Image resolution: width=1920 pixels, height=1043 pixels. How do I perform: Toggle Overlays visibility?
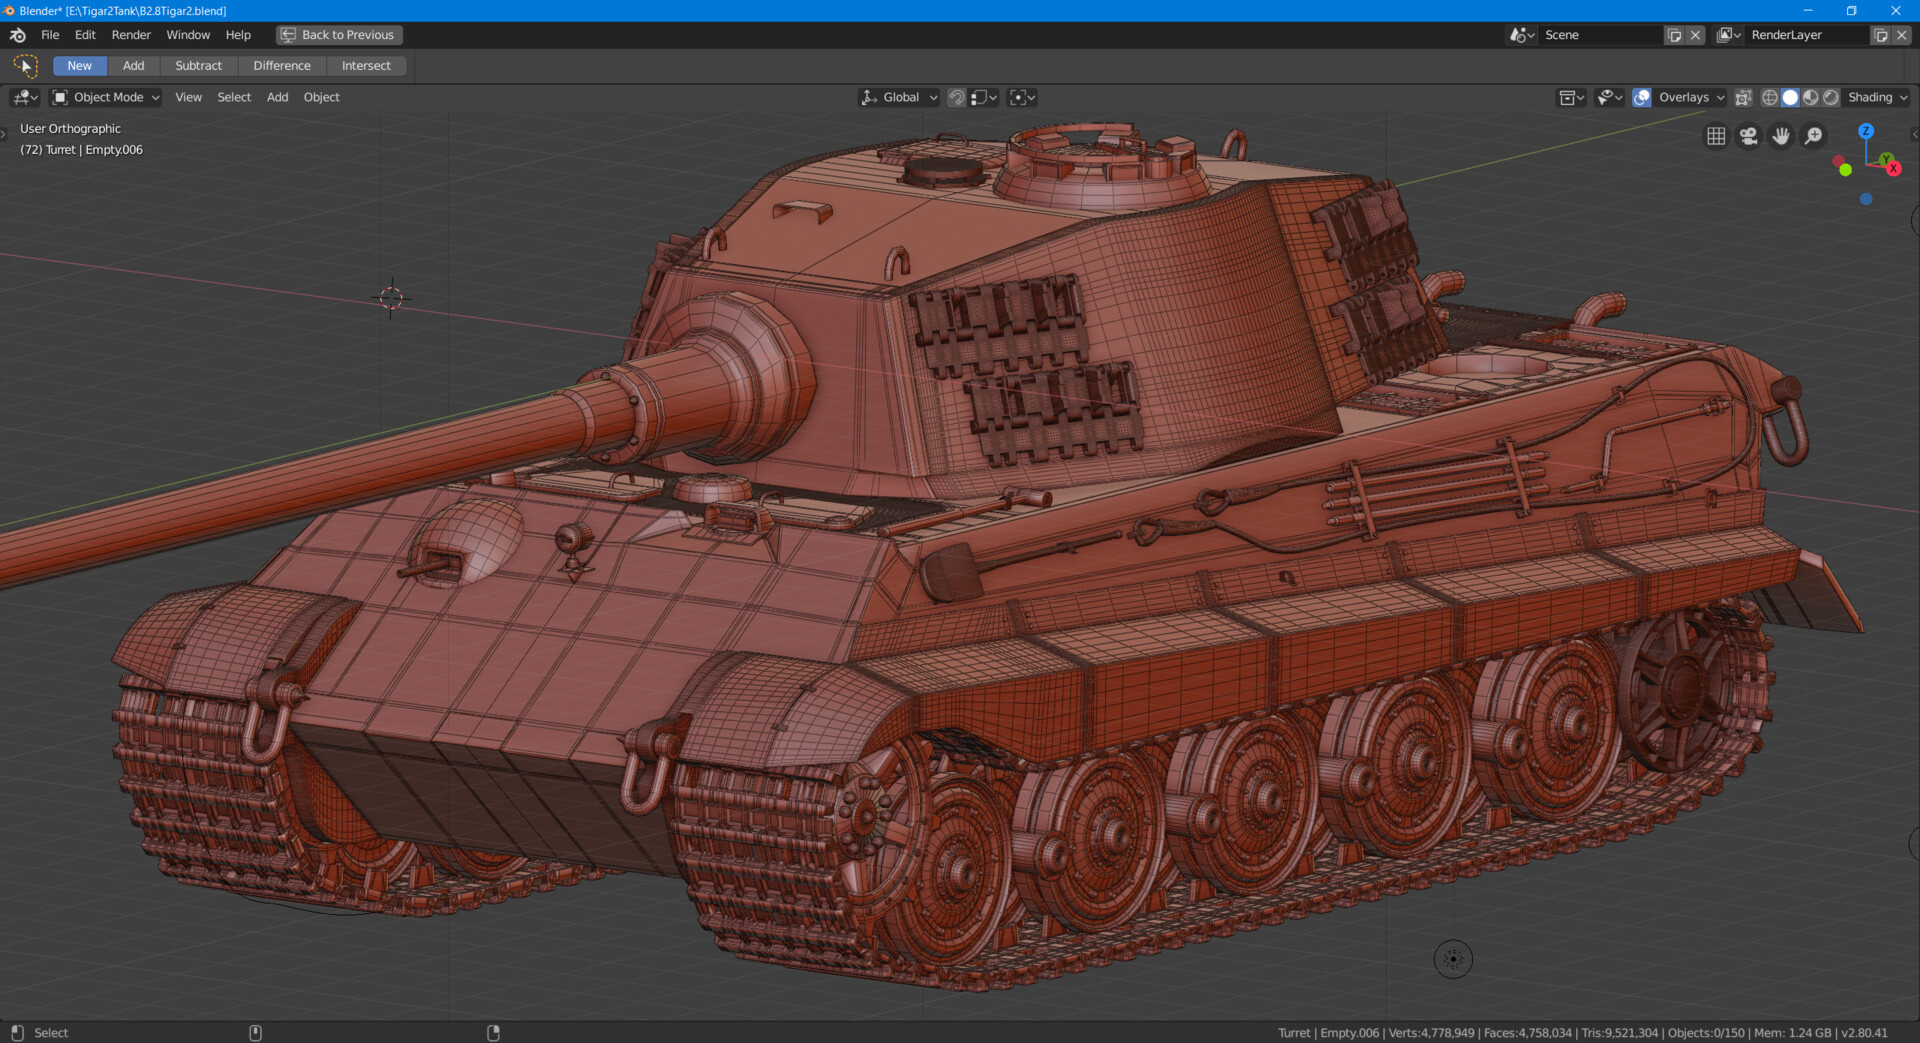[x=1641, y=97]
